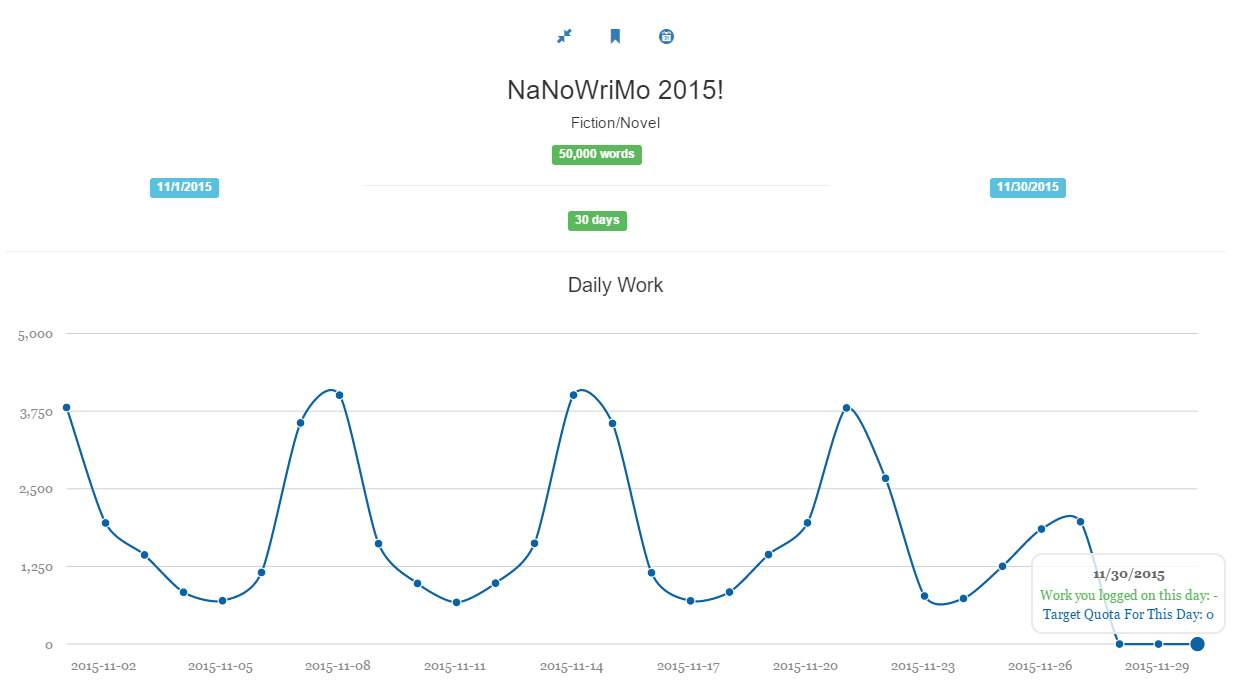
Task: Select the November 15 data point
Action: click(x=612, y=424)
